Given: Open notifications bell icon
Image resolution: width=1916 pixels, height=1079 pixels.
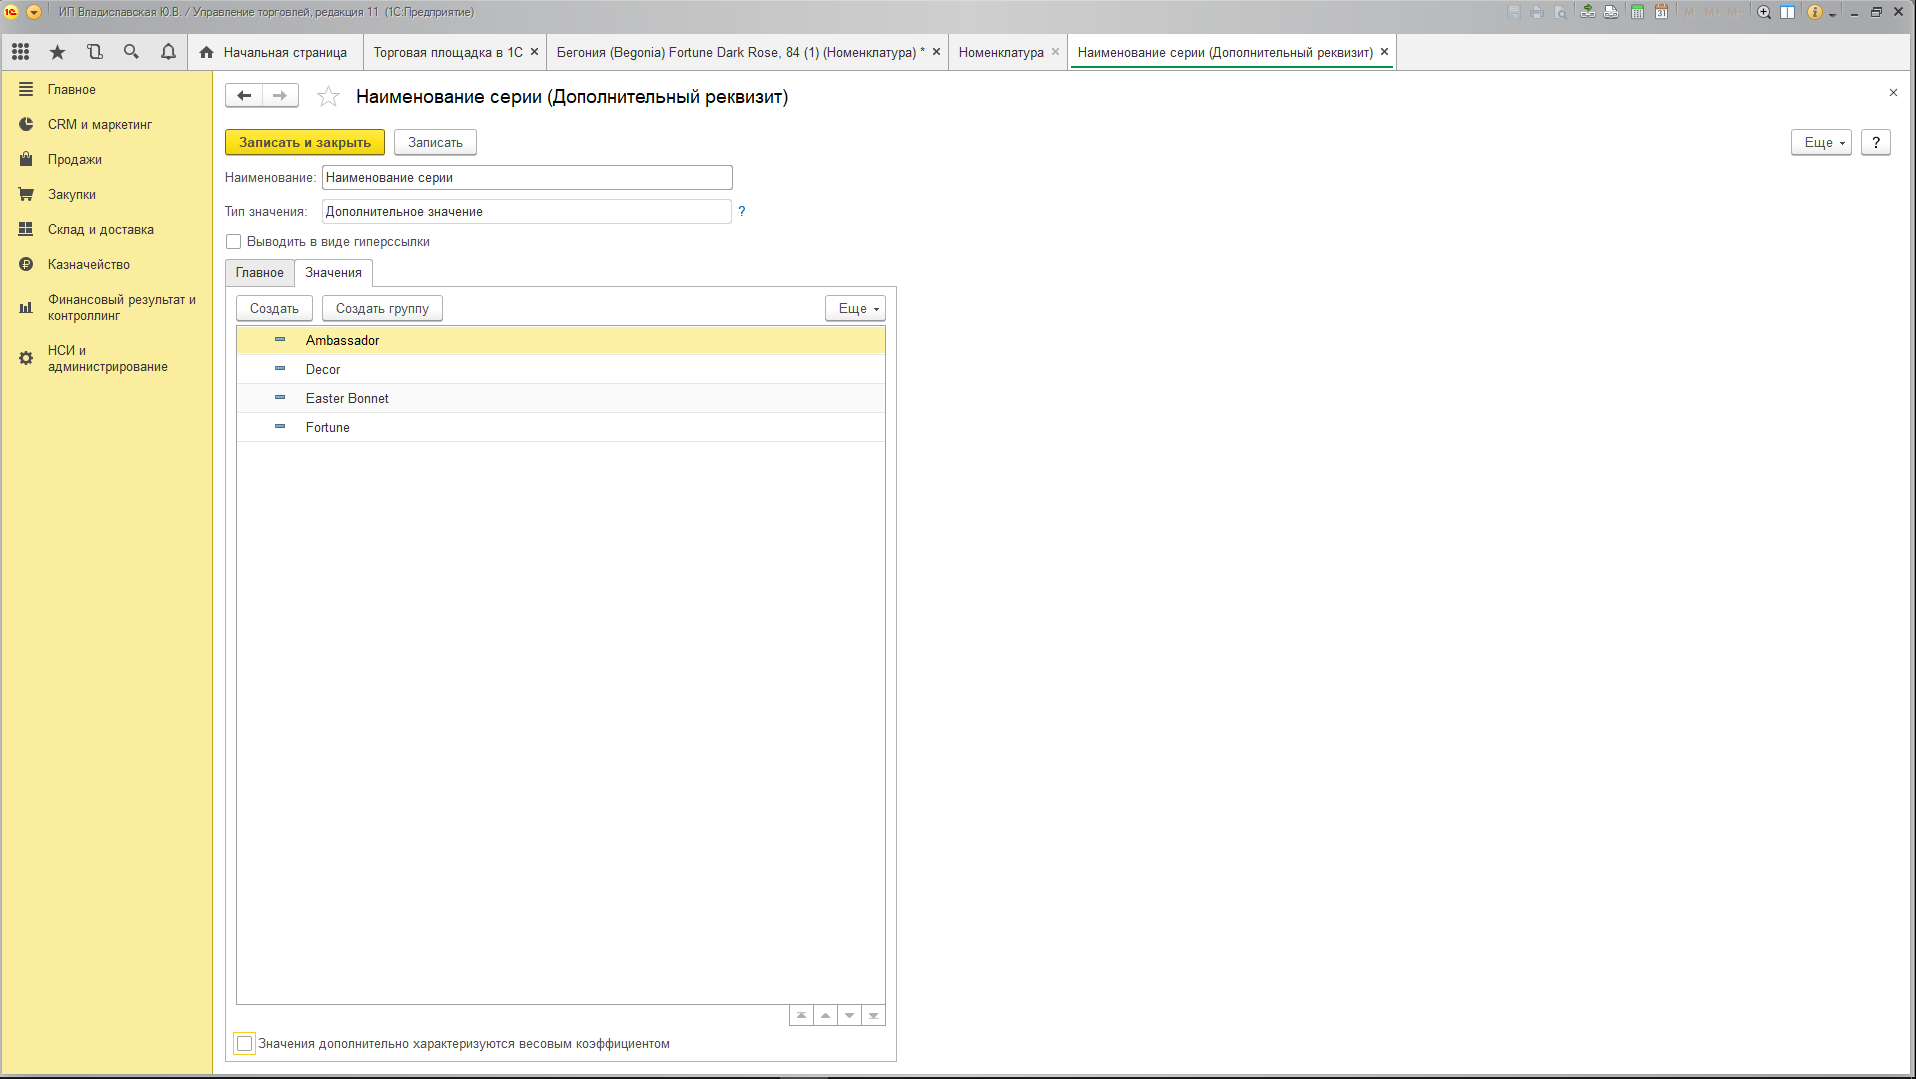Looking at the screenshot, I should 168,52.
